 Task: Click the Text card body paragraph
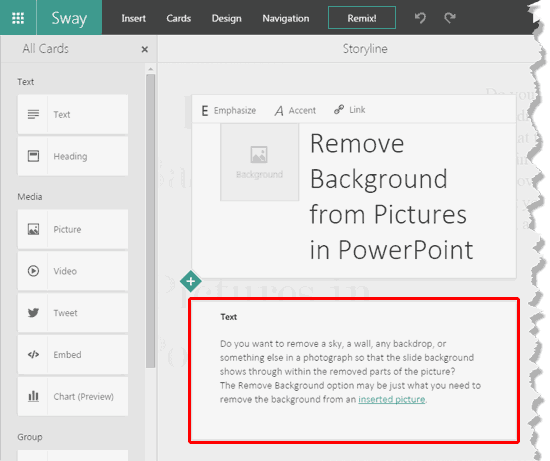click(350, 372)
